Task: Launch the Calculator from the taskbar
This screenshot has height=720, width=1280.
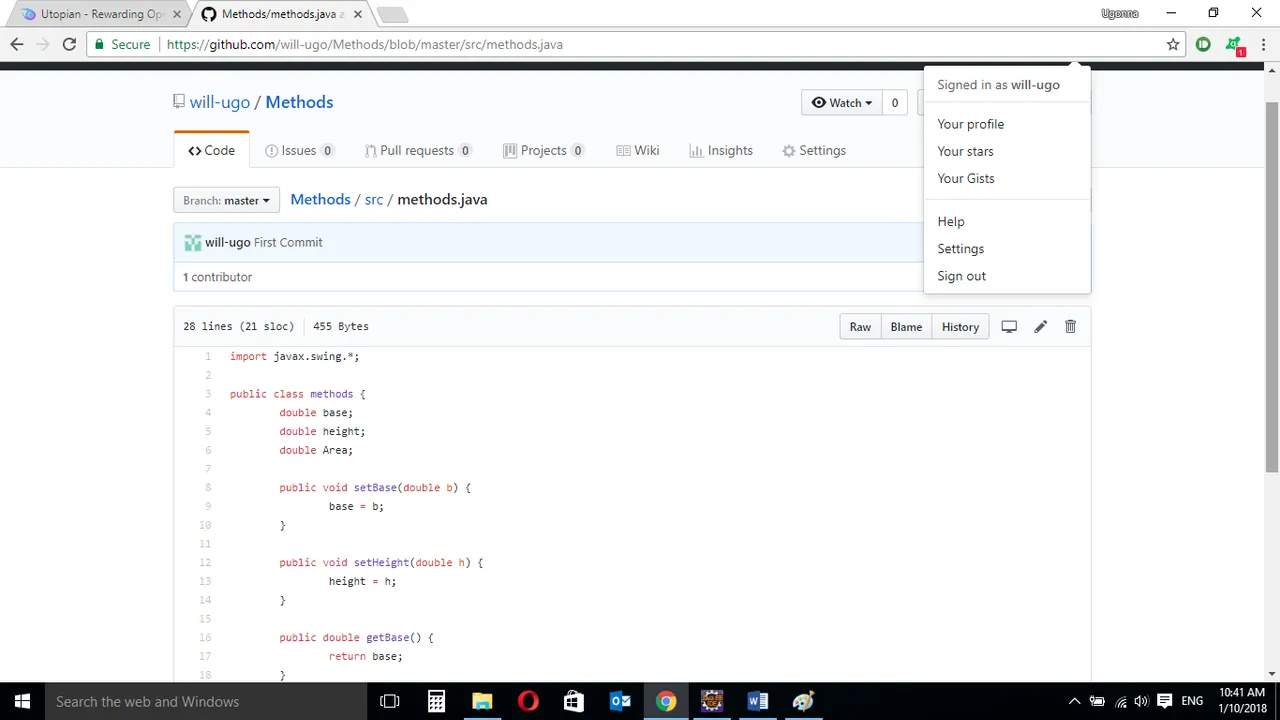Action: [436, 701]
